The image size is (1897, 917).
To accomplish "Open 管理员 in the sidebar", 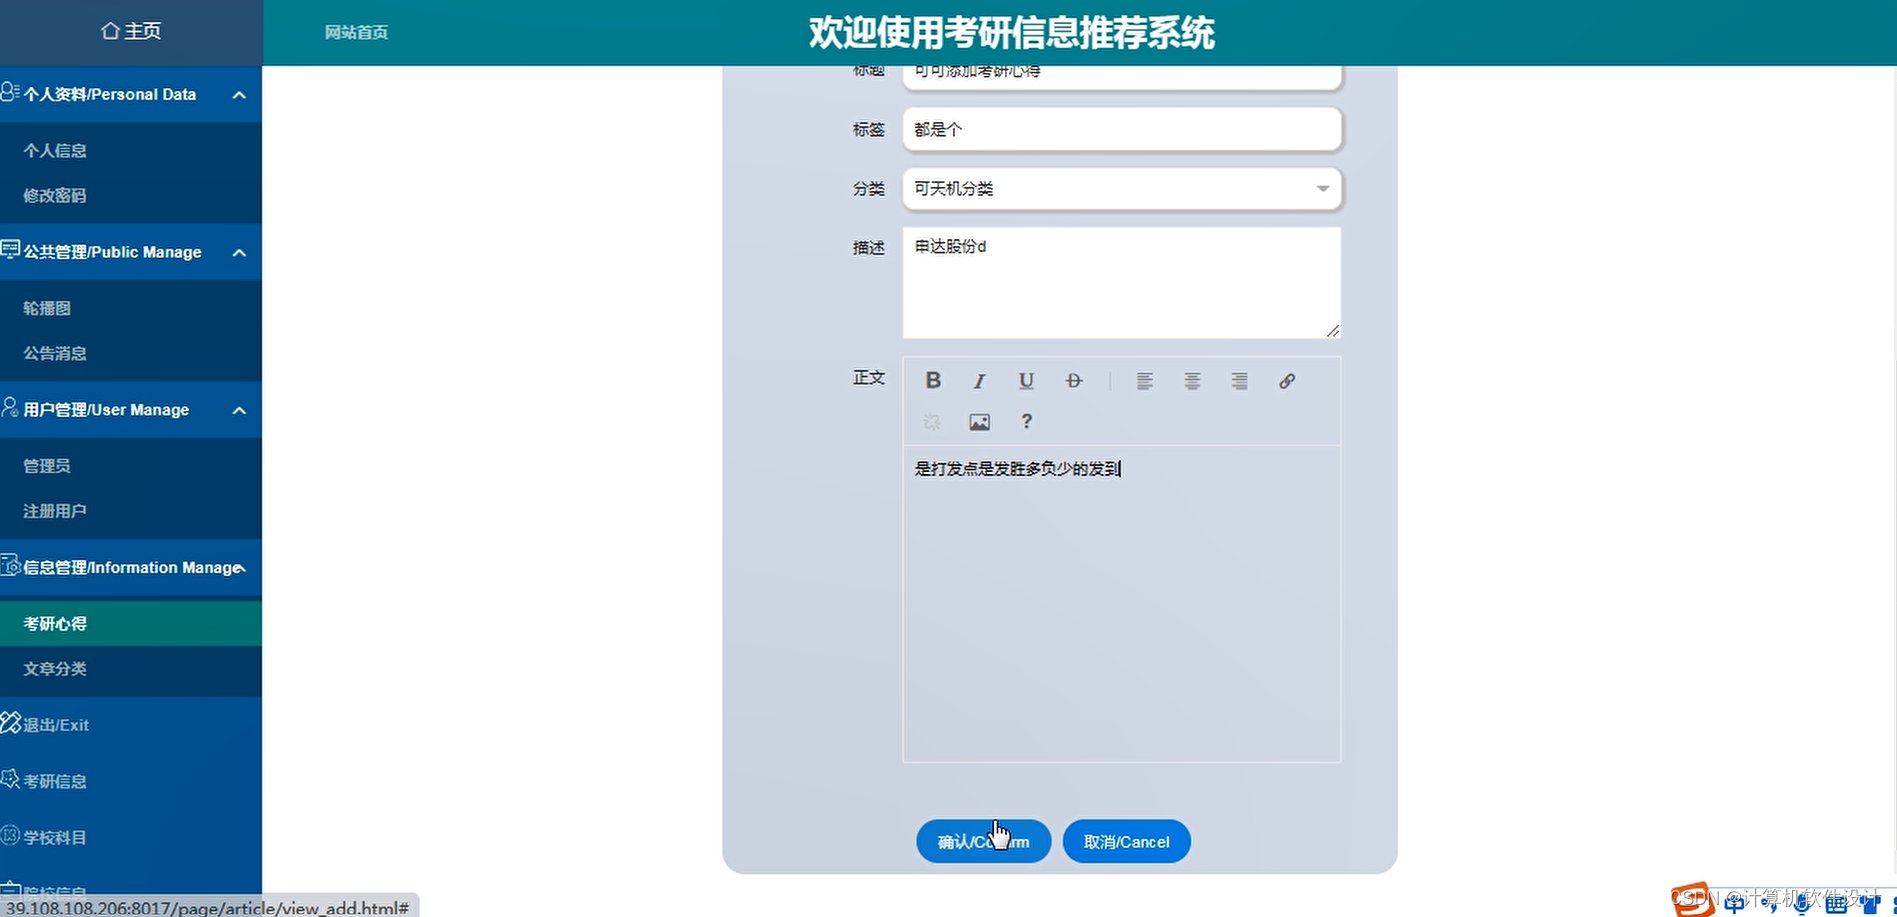I will (47, 466).
